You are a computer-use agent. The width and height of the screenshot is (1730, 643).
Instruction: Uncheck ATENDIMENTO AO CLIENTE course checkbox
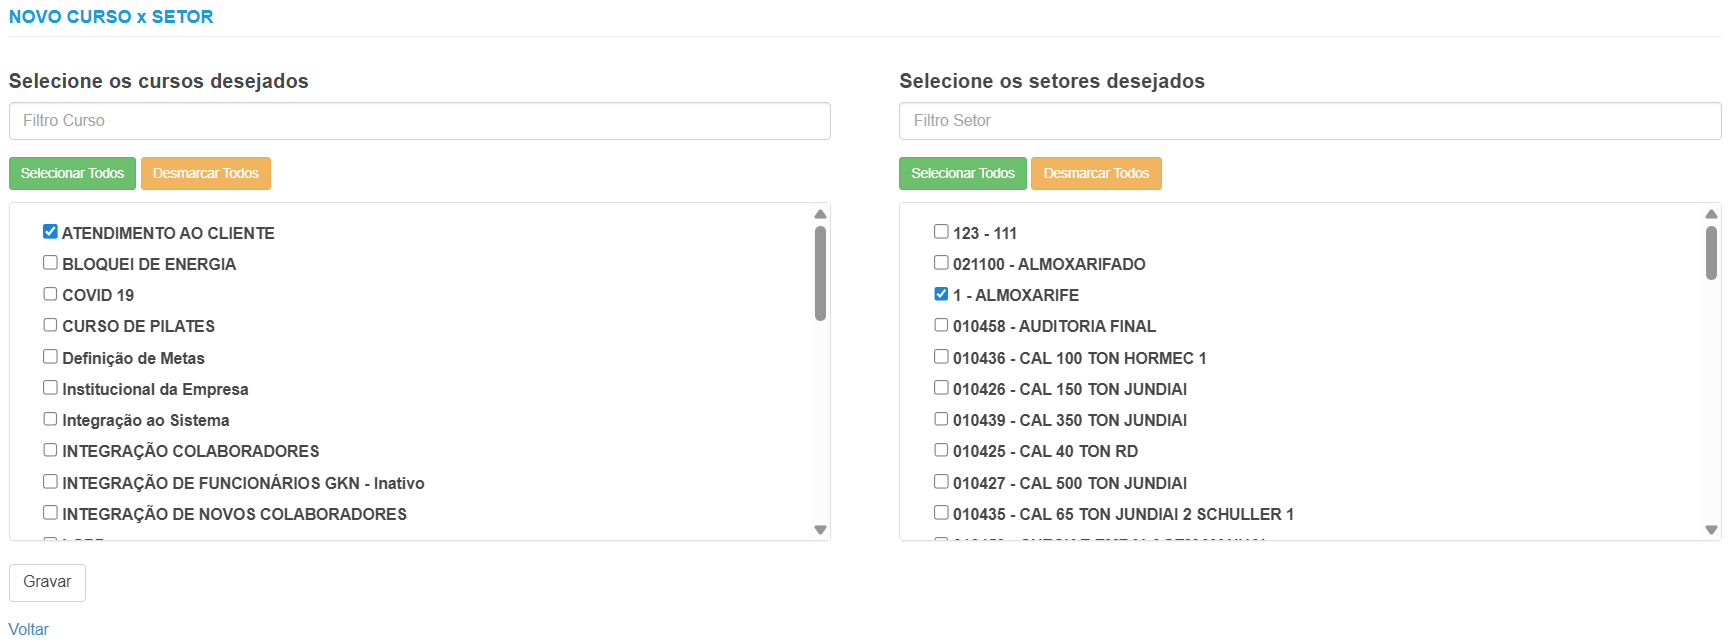tap(50, 232)
